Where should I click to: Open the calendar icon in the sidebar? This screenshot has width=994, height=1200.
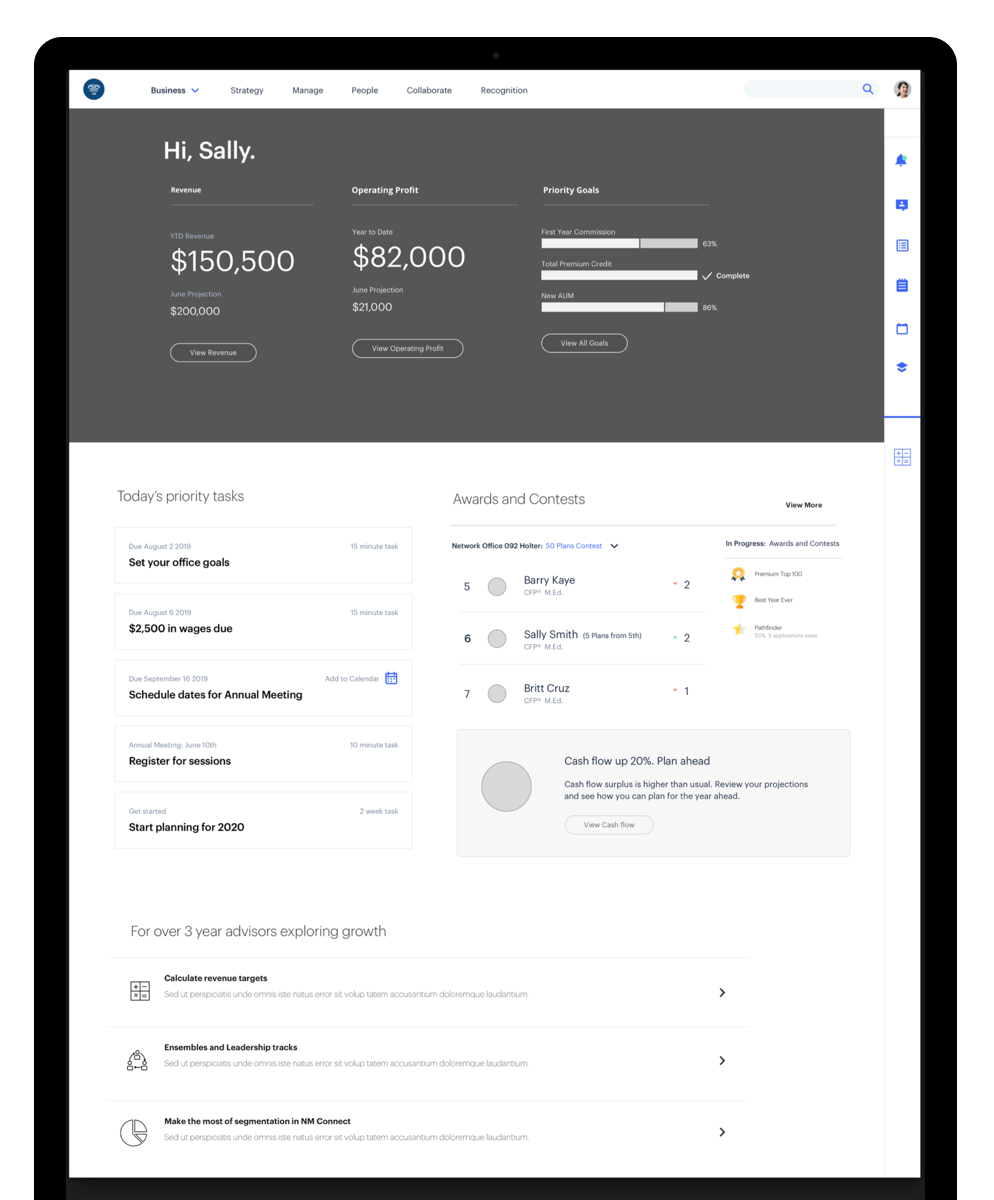click(x=901, y=328)
